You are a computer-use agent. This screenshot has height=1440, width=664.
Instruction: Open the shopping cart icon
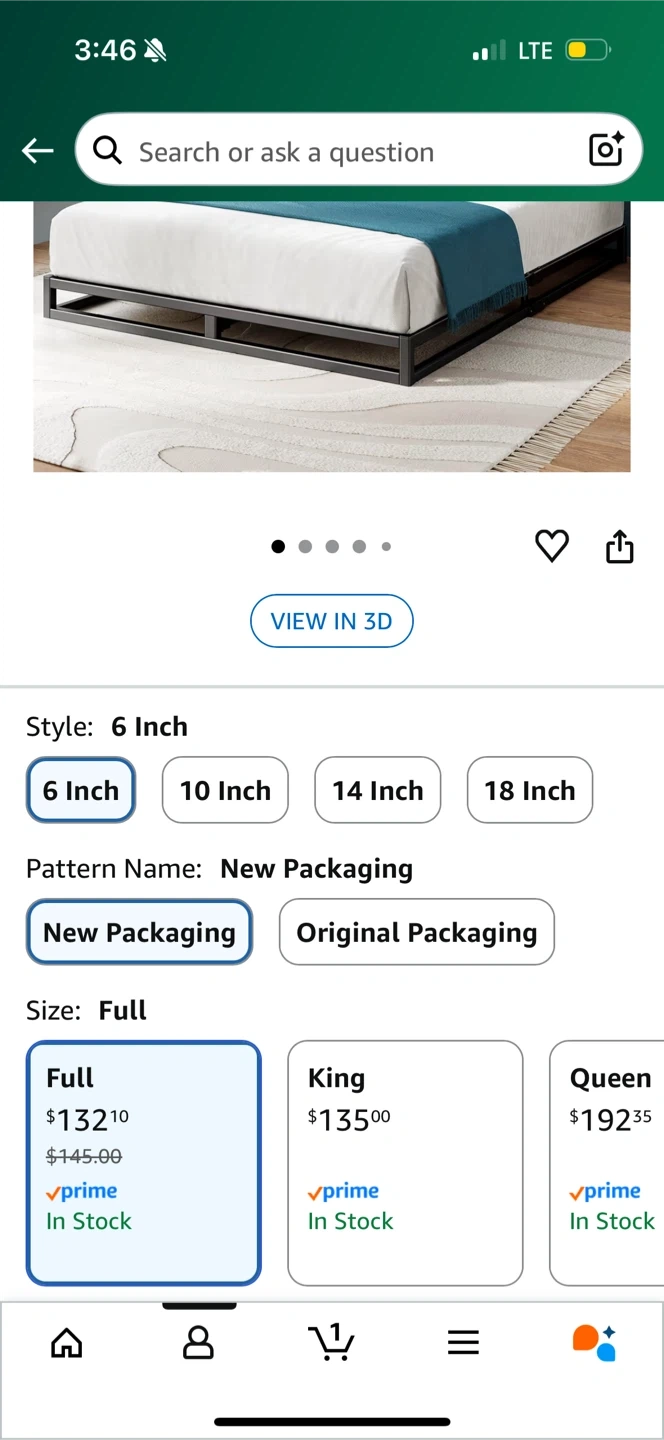click(331, 1342)
